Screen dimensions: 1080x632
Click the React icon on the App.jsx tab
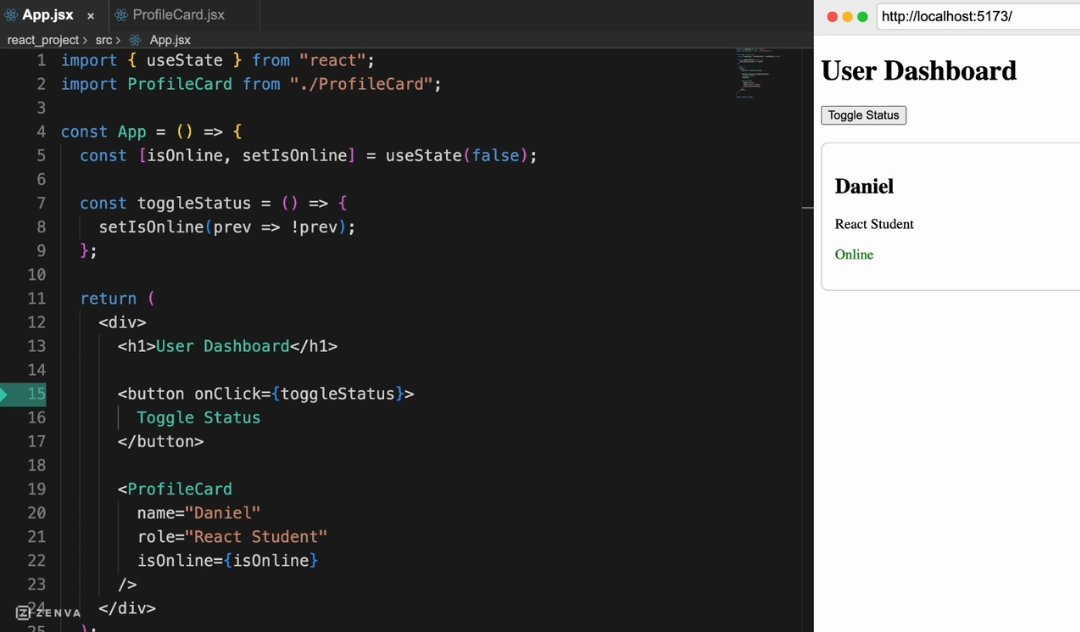pos(11,14)
